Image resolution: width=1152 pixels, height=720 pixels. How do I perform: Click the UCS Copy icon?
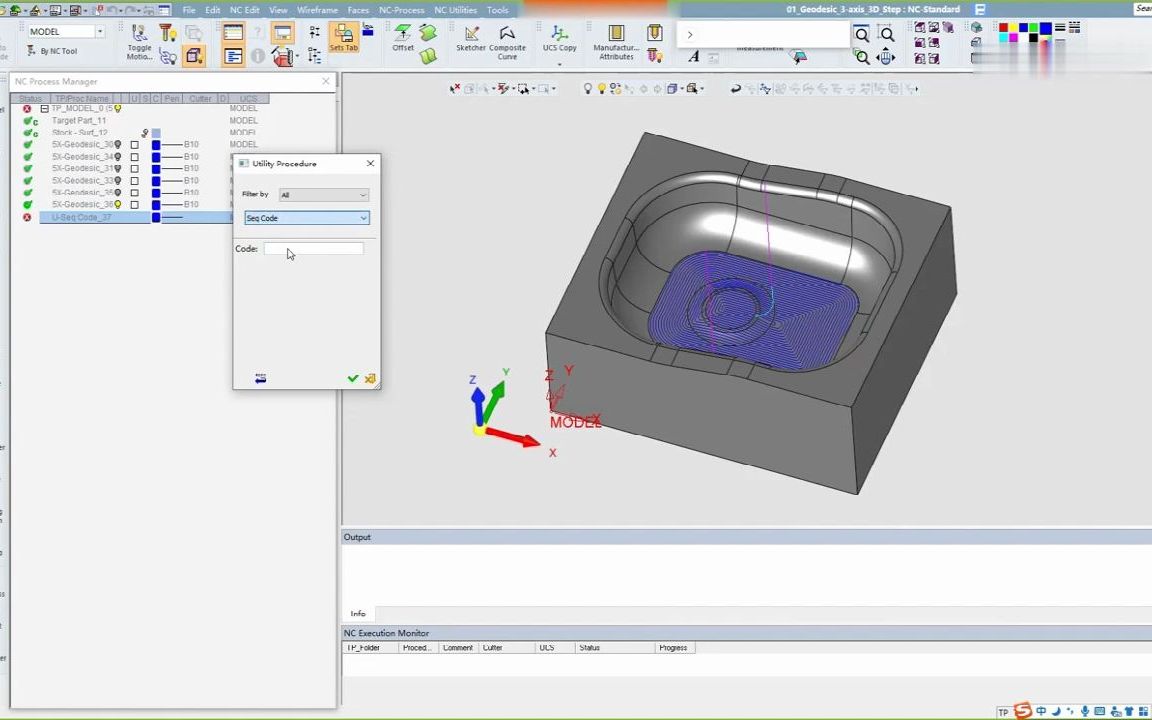click(559, 38)
